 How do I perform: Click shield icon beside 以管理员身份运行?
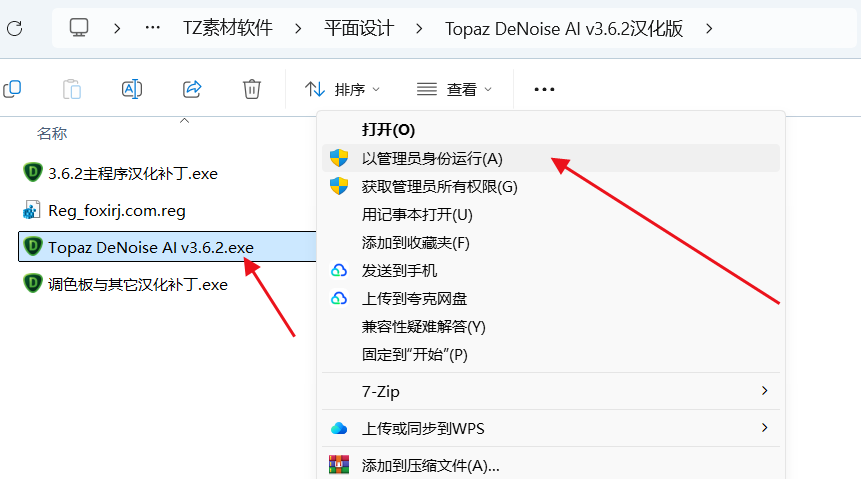point(339,158)
